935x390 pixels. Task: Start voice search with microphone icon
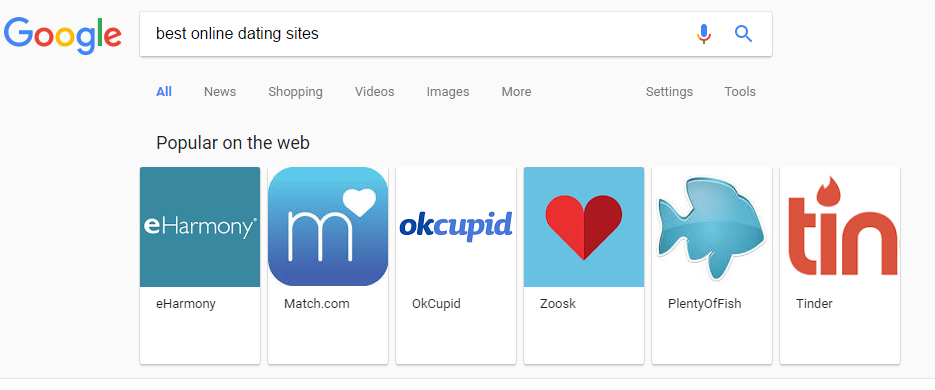pos(704,34)
